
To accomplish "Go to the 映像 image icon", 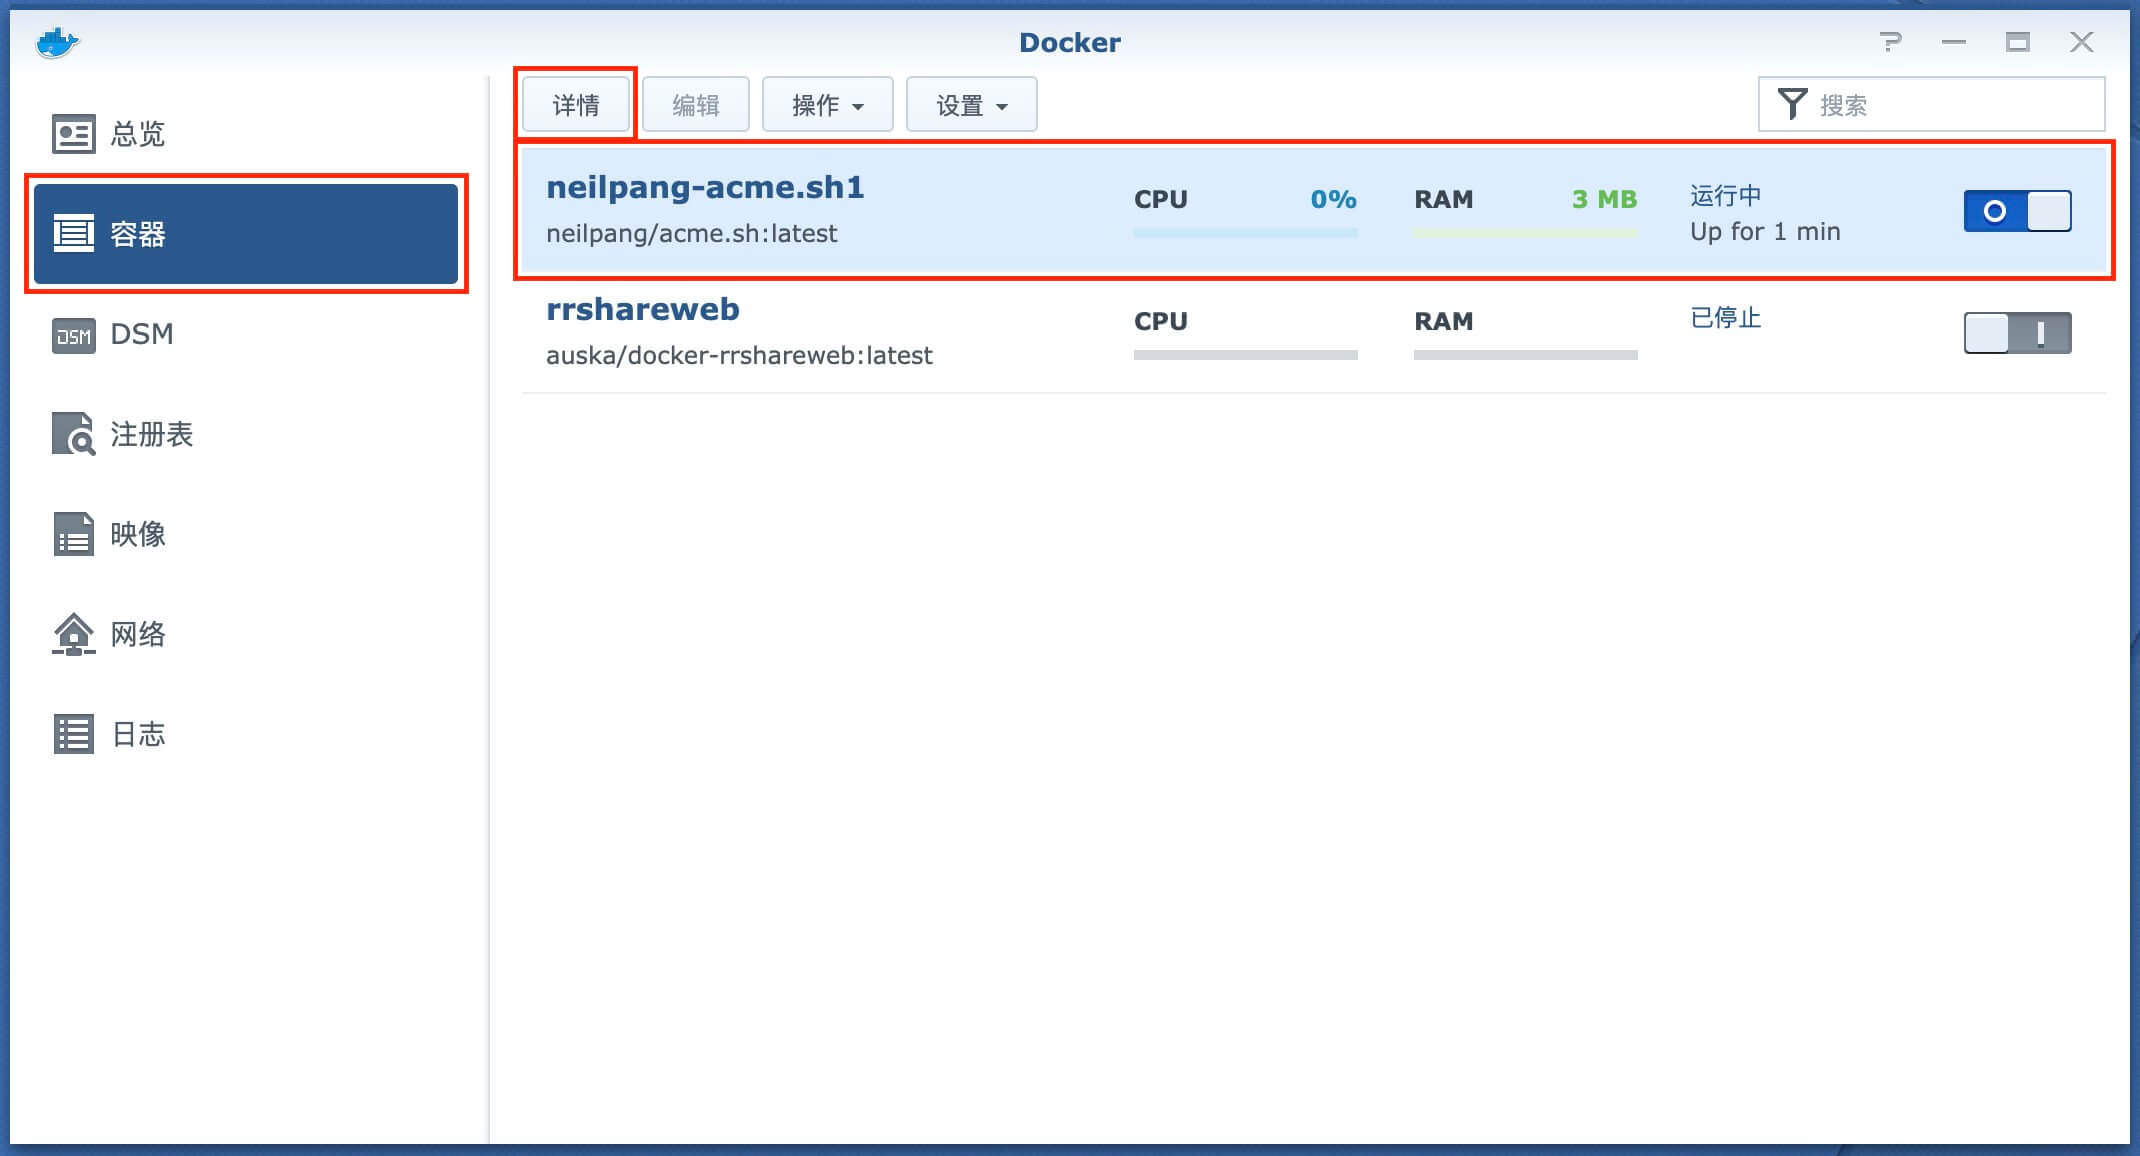I will [x=73, y=534].
